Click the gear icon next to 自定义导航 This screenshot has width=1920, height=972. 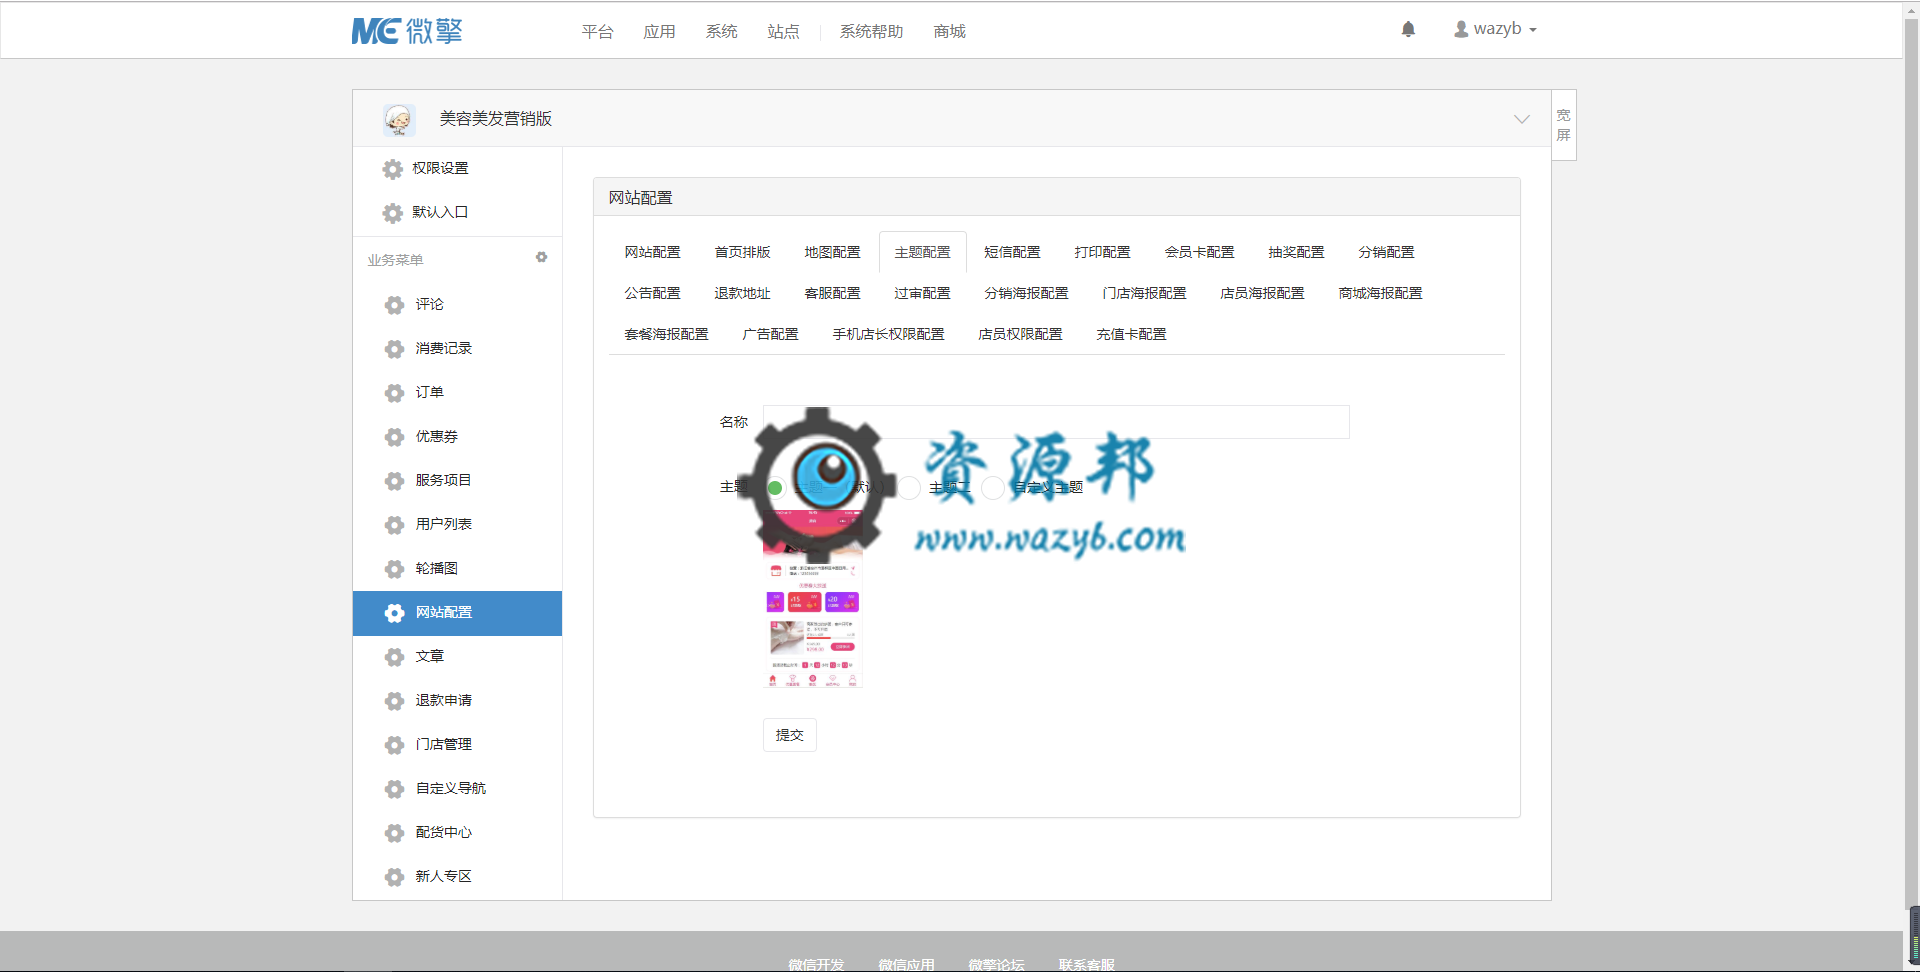395,789
